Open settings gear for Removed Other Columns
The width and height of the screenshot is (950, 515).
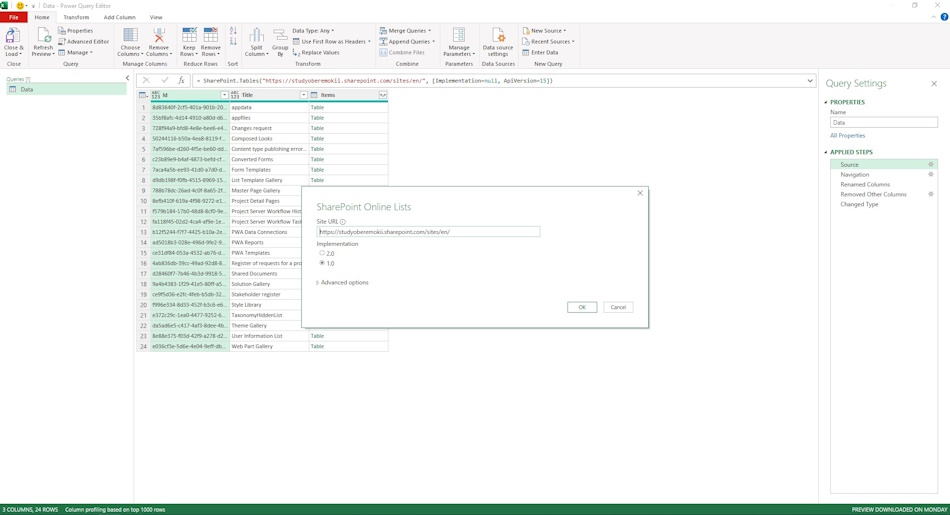point(931,194)
